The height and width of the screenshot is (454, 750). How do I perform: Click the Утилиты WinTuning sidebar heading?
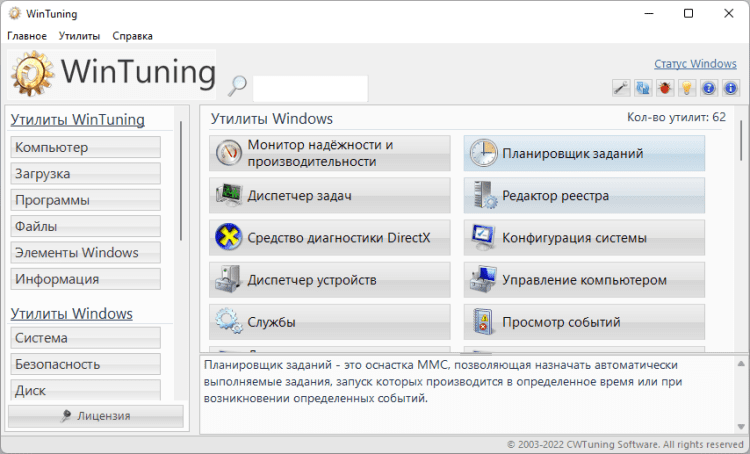(77, 120)
